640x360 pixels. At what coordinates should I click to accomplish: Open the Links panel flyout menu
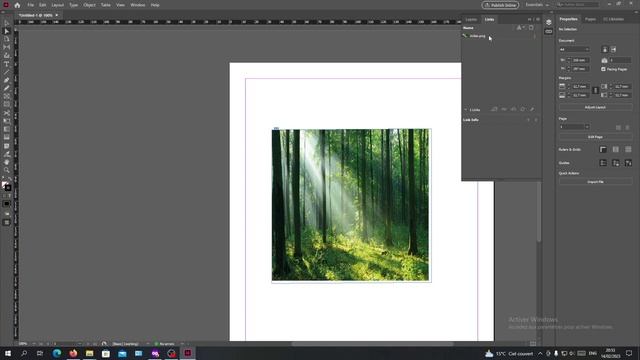[x=538, y=19]
